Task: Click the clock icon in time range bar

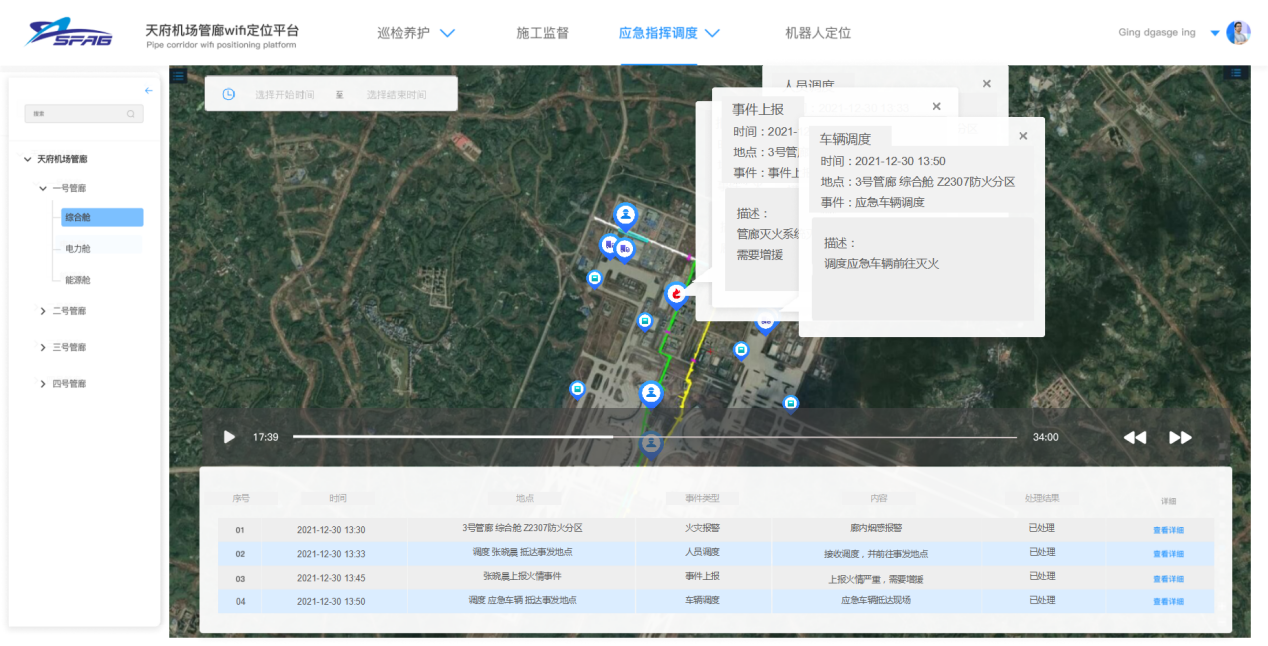Action: click(228, 94)
